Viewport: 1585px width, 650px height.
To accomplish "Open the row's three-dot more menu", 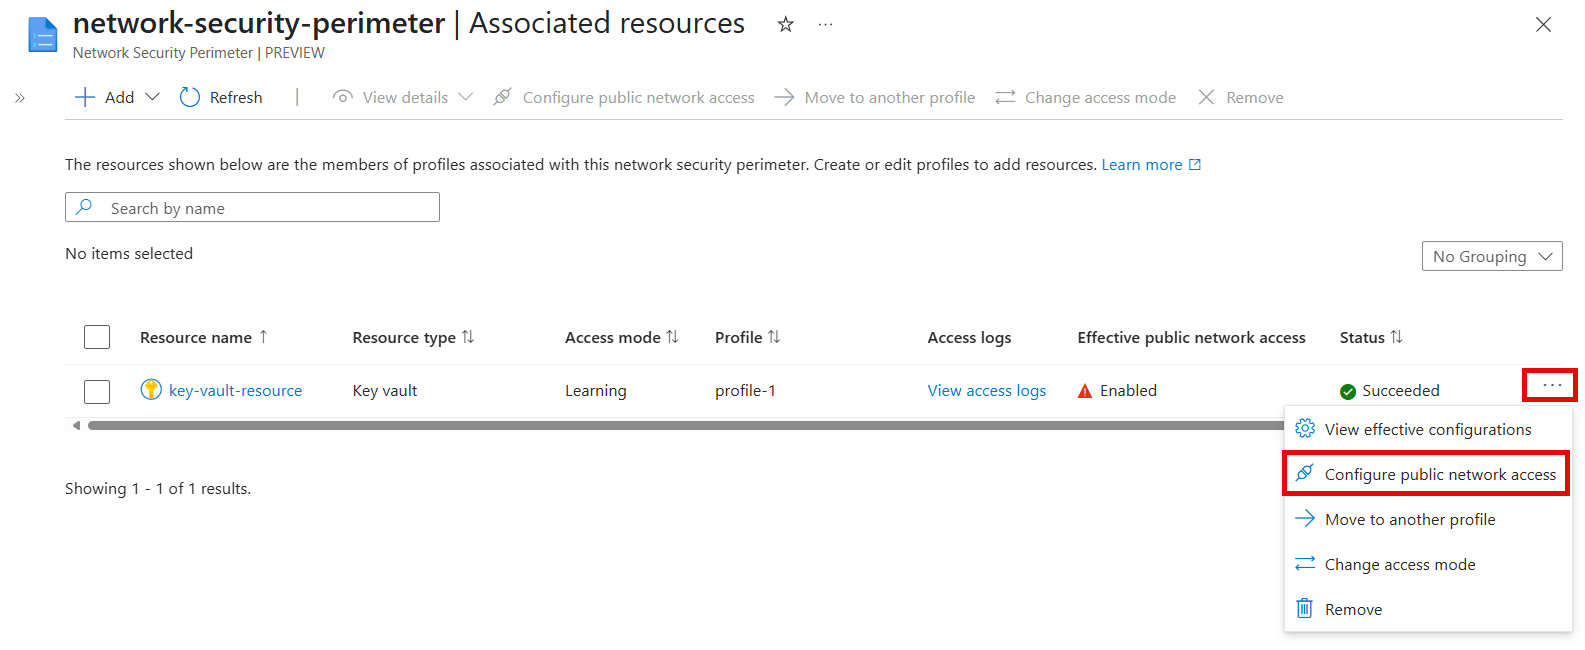I will point(1551,385).
